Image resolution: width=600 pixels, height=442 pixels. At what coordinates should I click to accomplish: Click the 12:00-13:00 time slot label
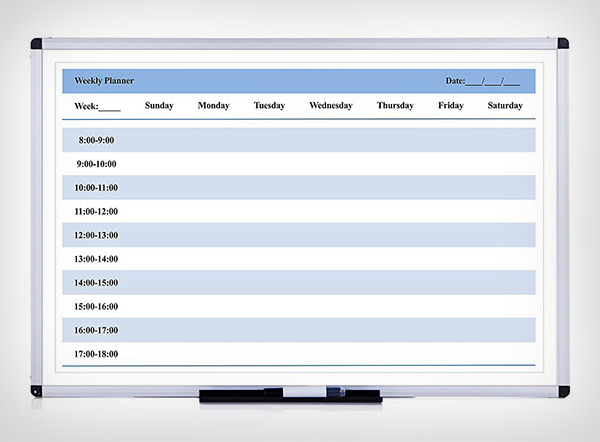pyautogui.click(x=96, y=235)
